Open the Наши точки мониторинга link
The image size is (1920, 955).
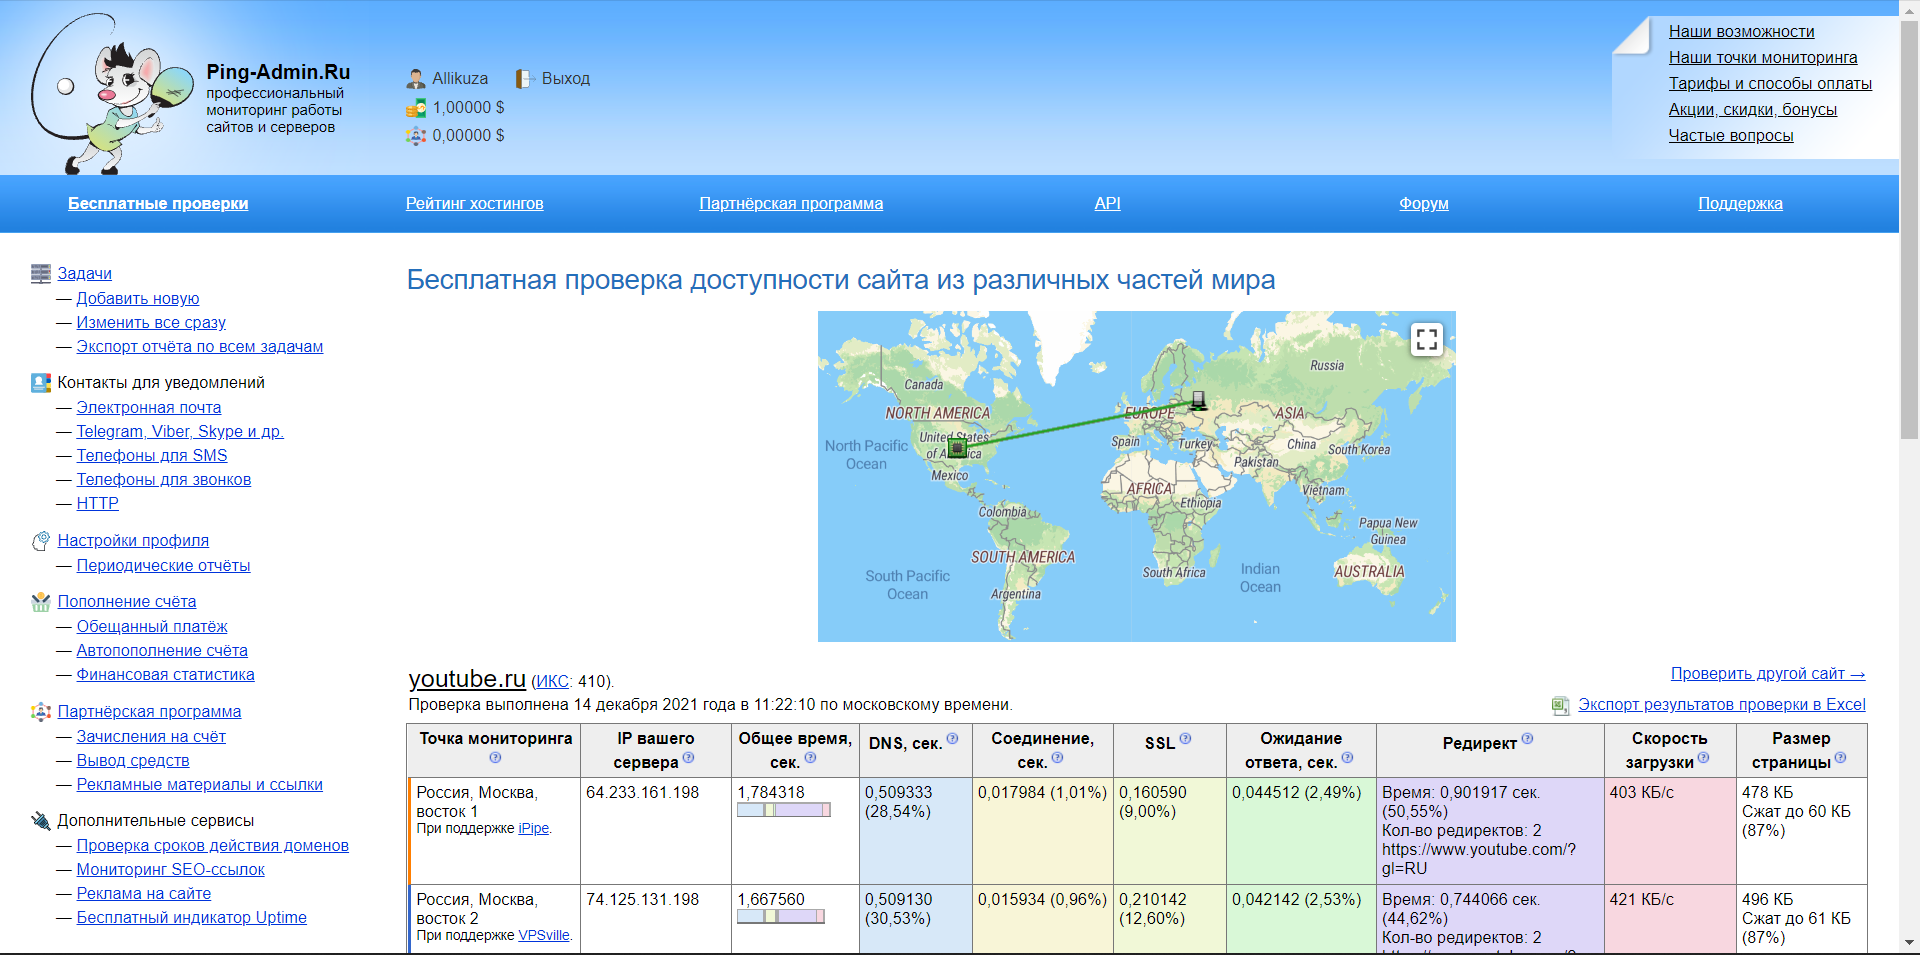pos(1763,58)
